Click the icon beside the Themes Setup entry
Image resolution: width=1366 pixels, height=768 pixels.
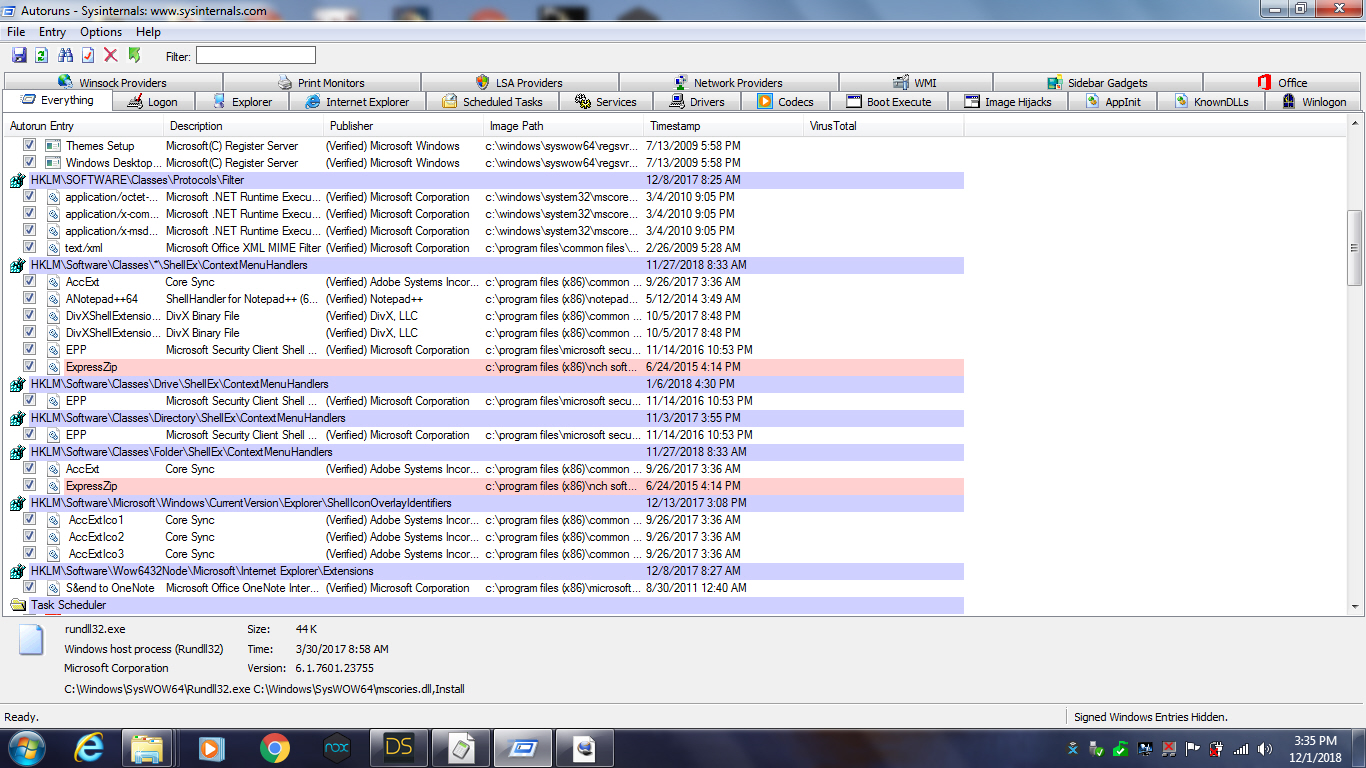tap(54, 146)
